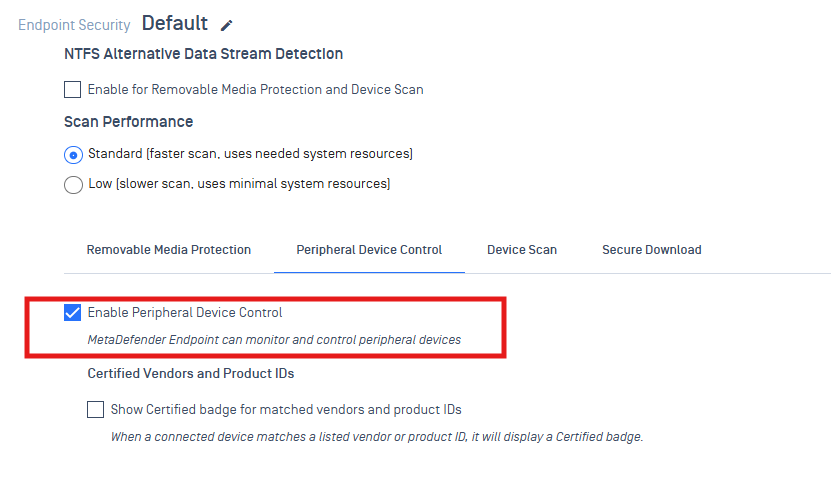Switch to the Removable Media Protection tab

(x=169, y=250)
